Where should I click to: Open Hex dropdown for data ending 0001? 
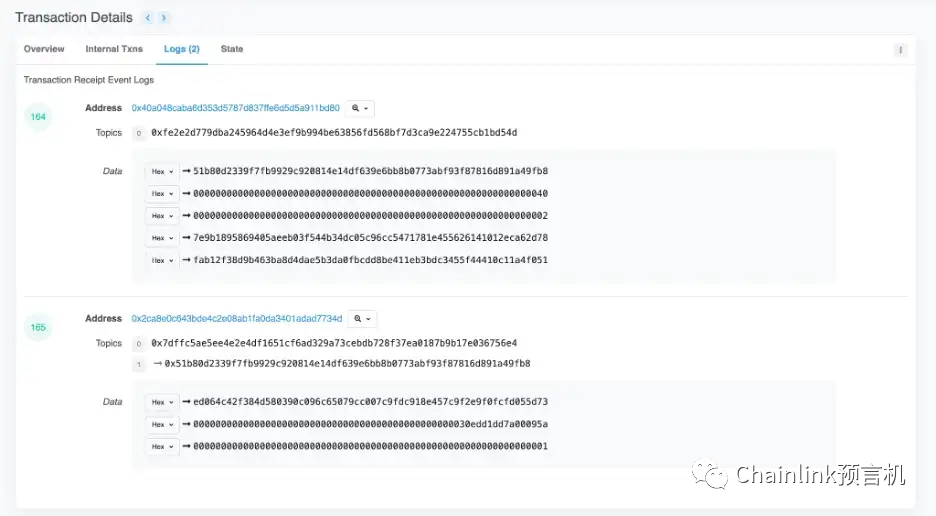tap(162, 447)
